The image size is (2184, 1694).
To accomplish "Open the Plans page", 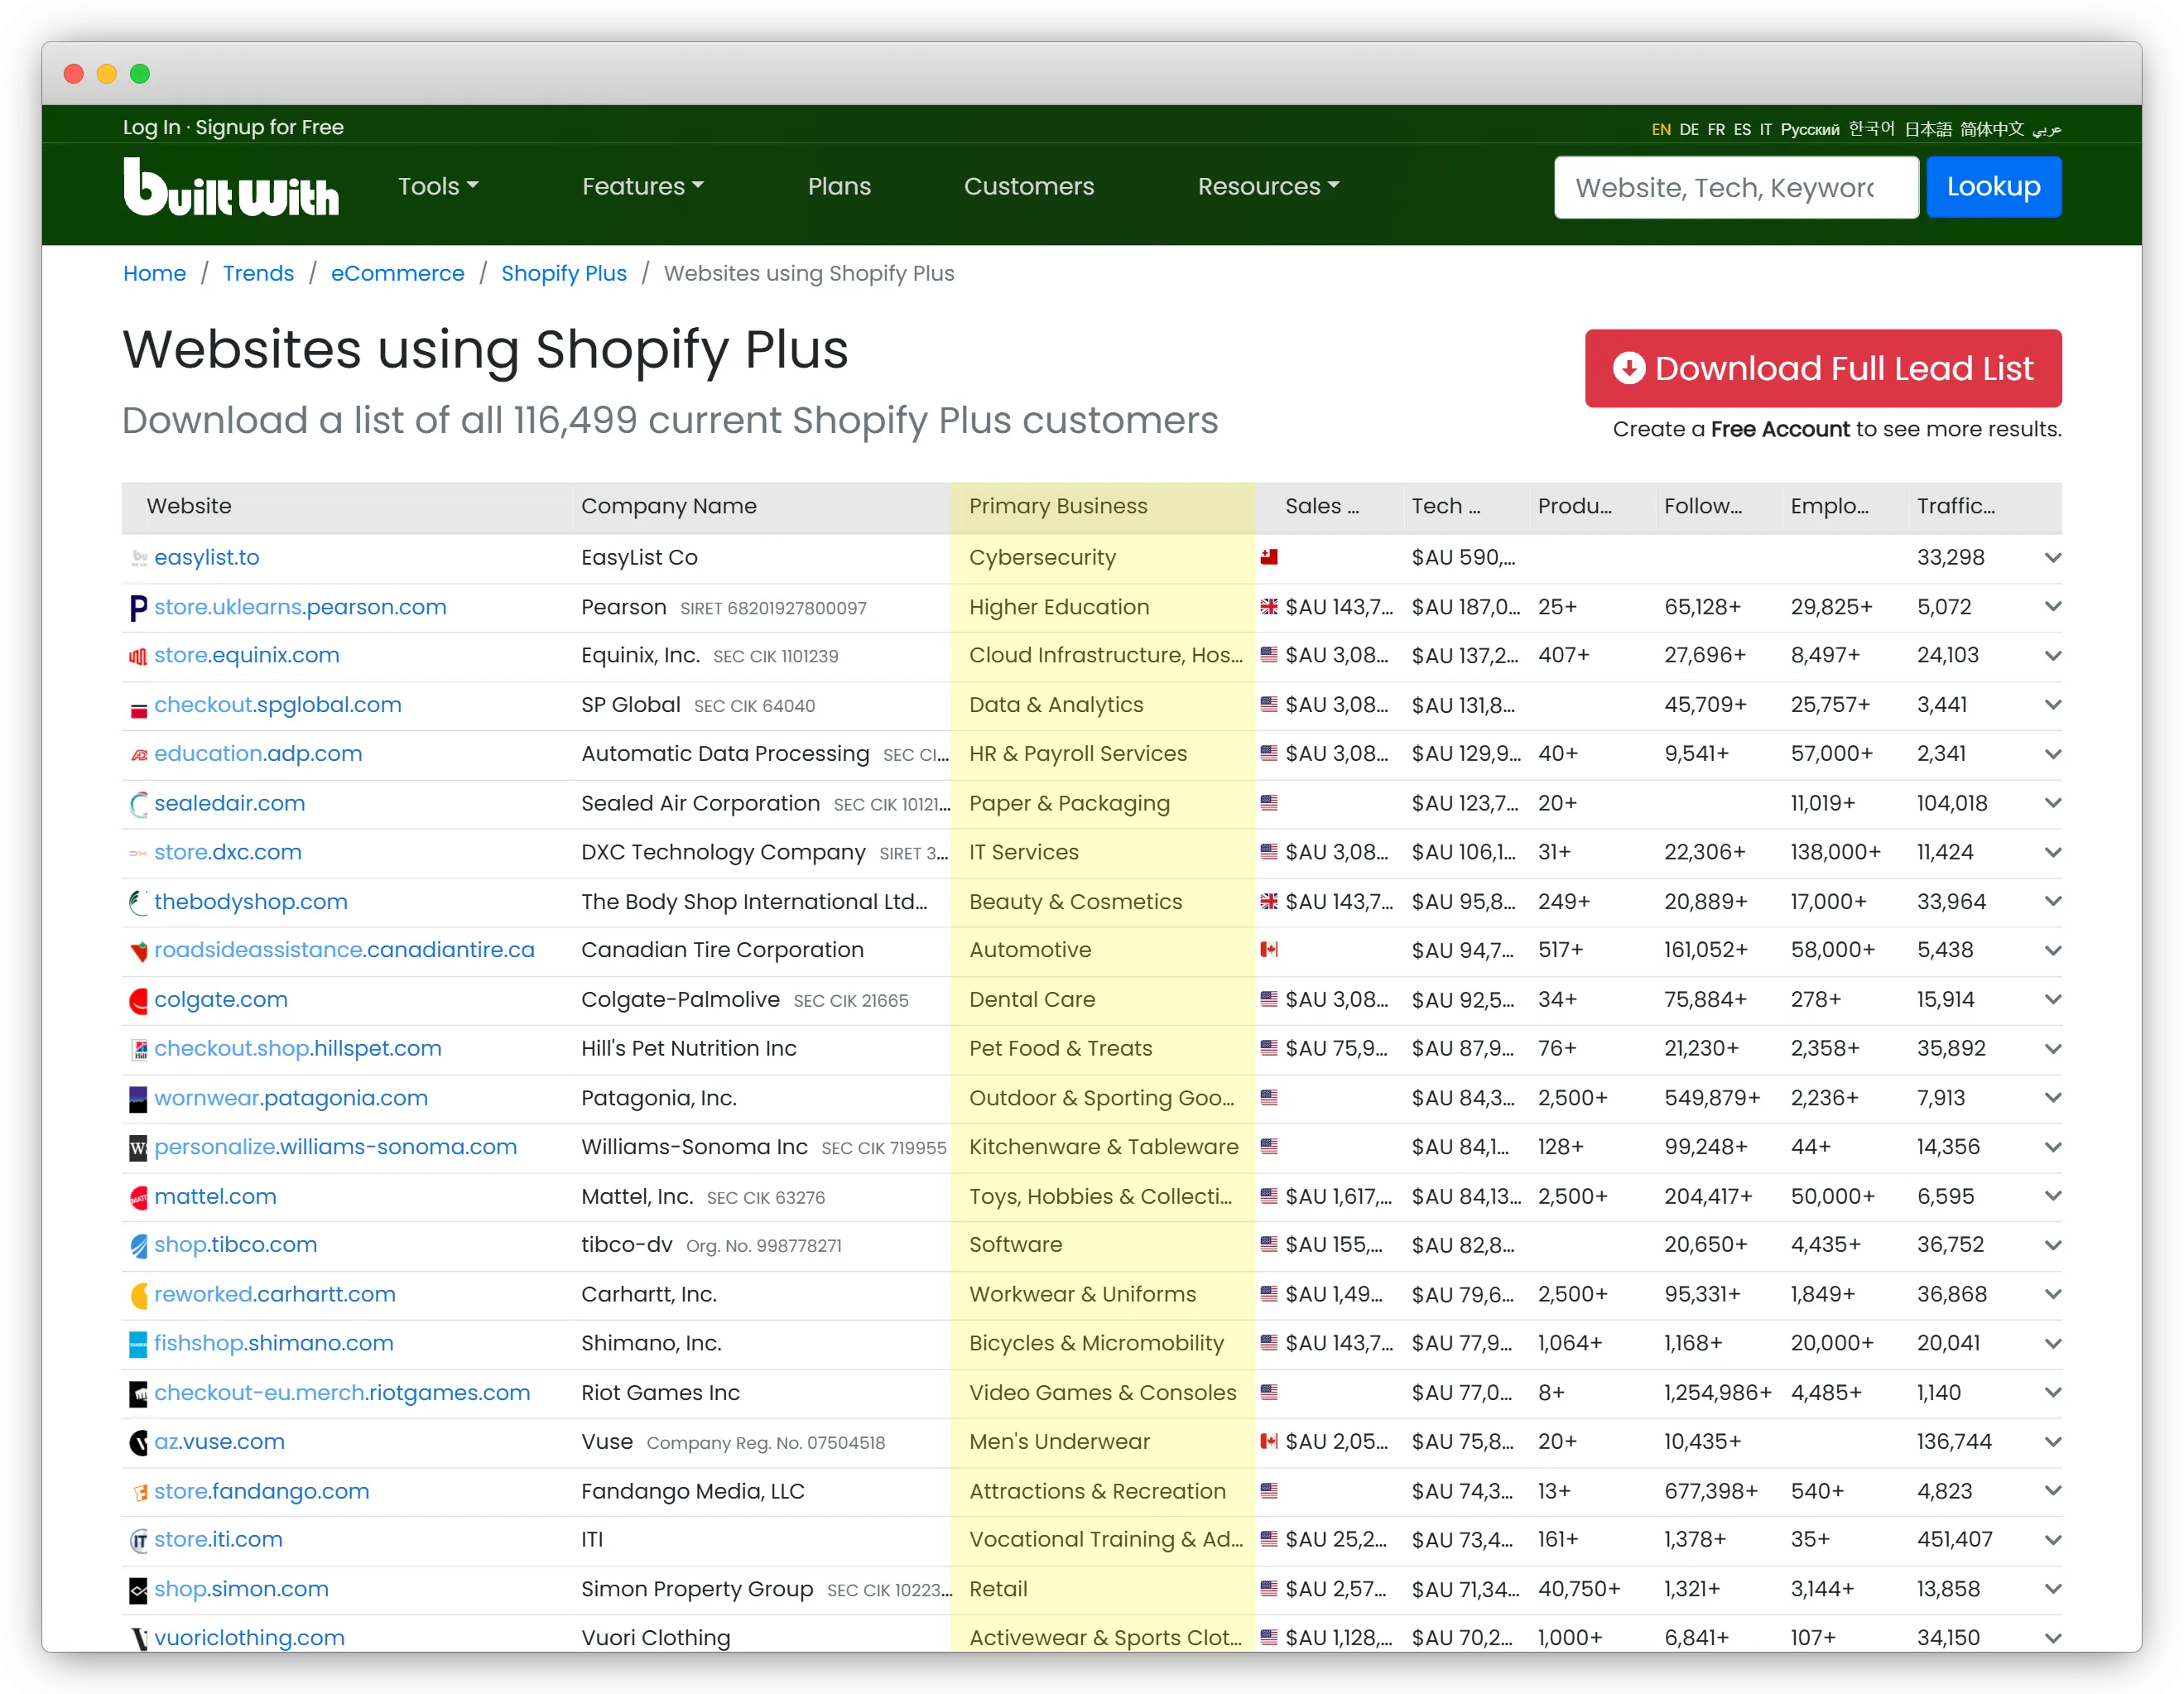I will (x=839, y=187).
